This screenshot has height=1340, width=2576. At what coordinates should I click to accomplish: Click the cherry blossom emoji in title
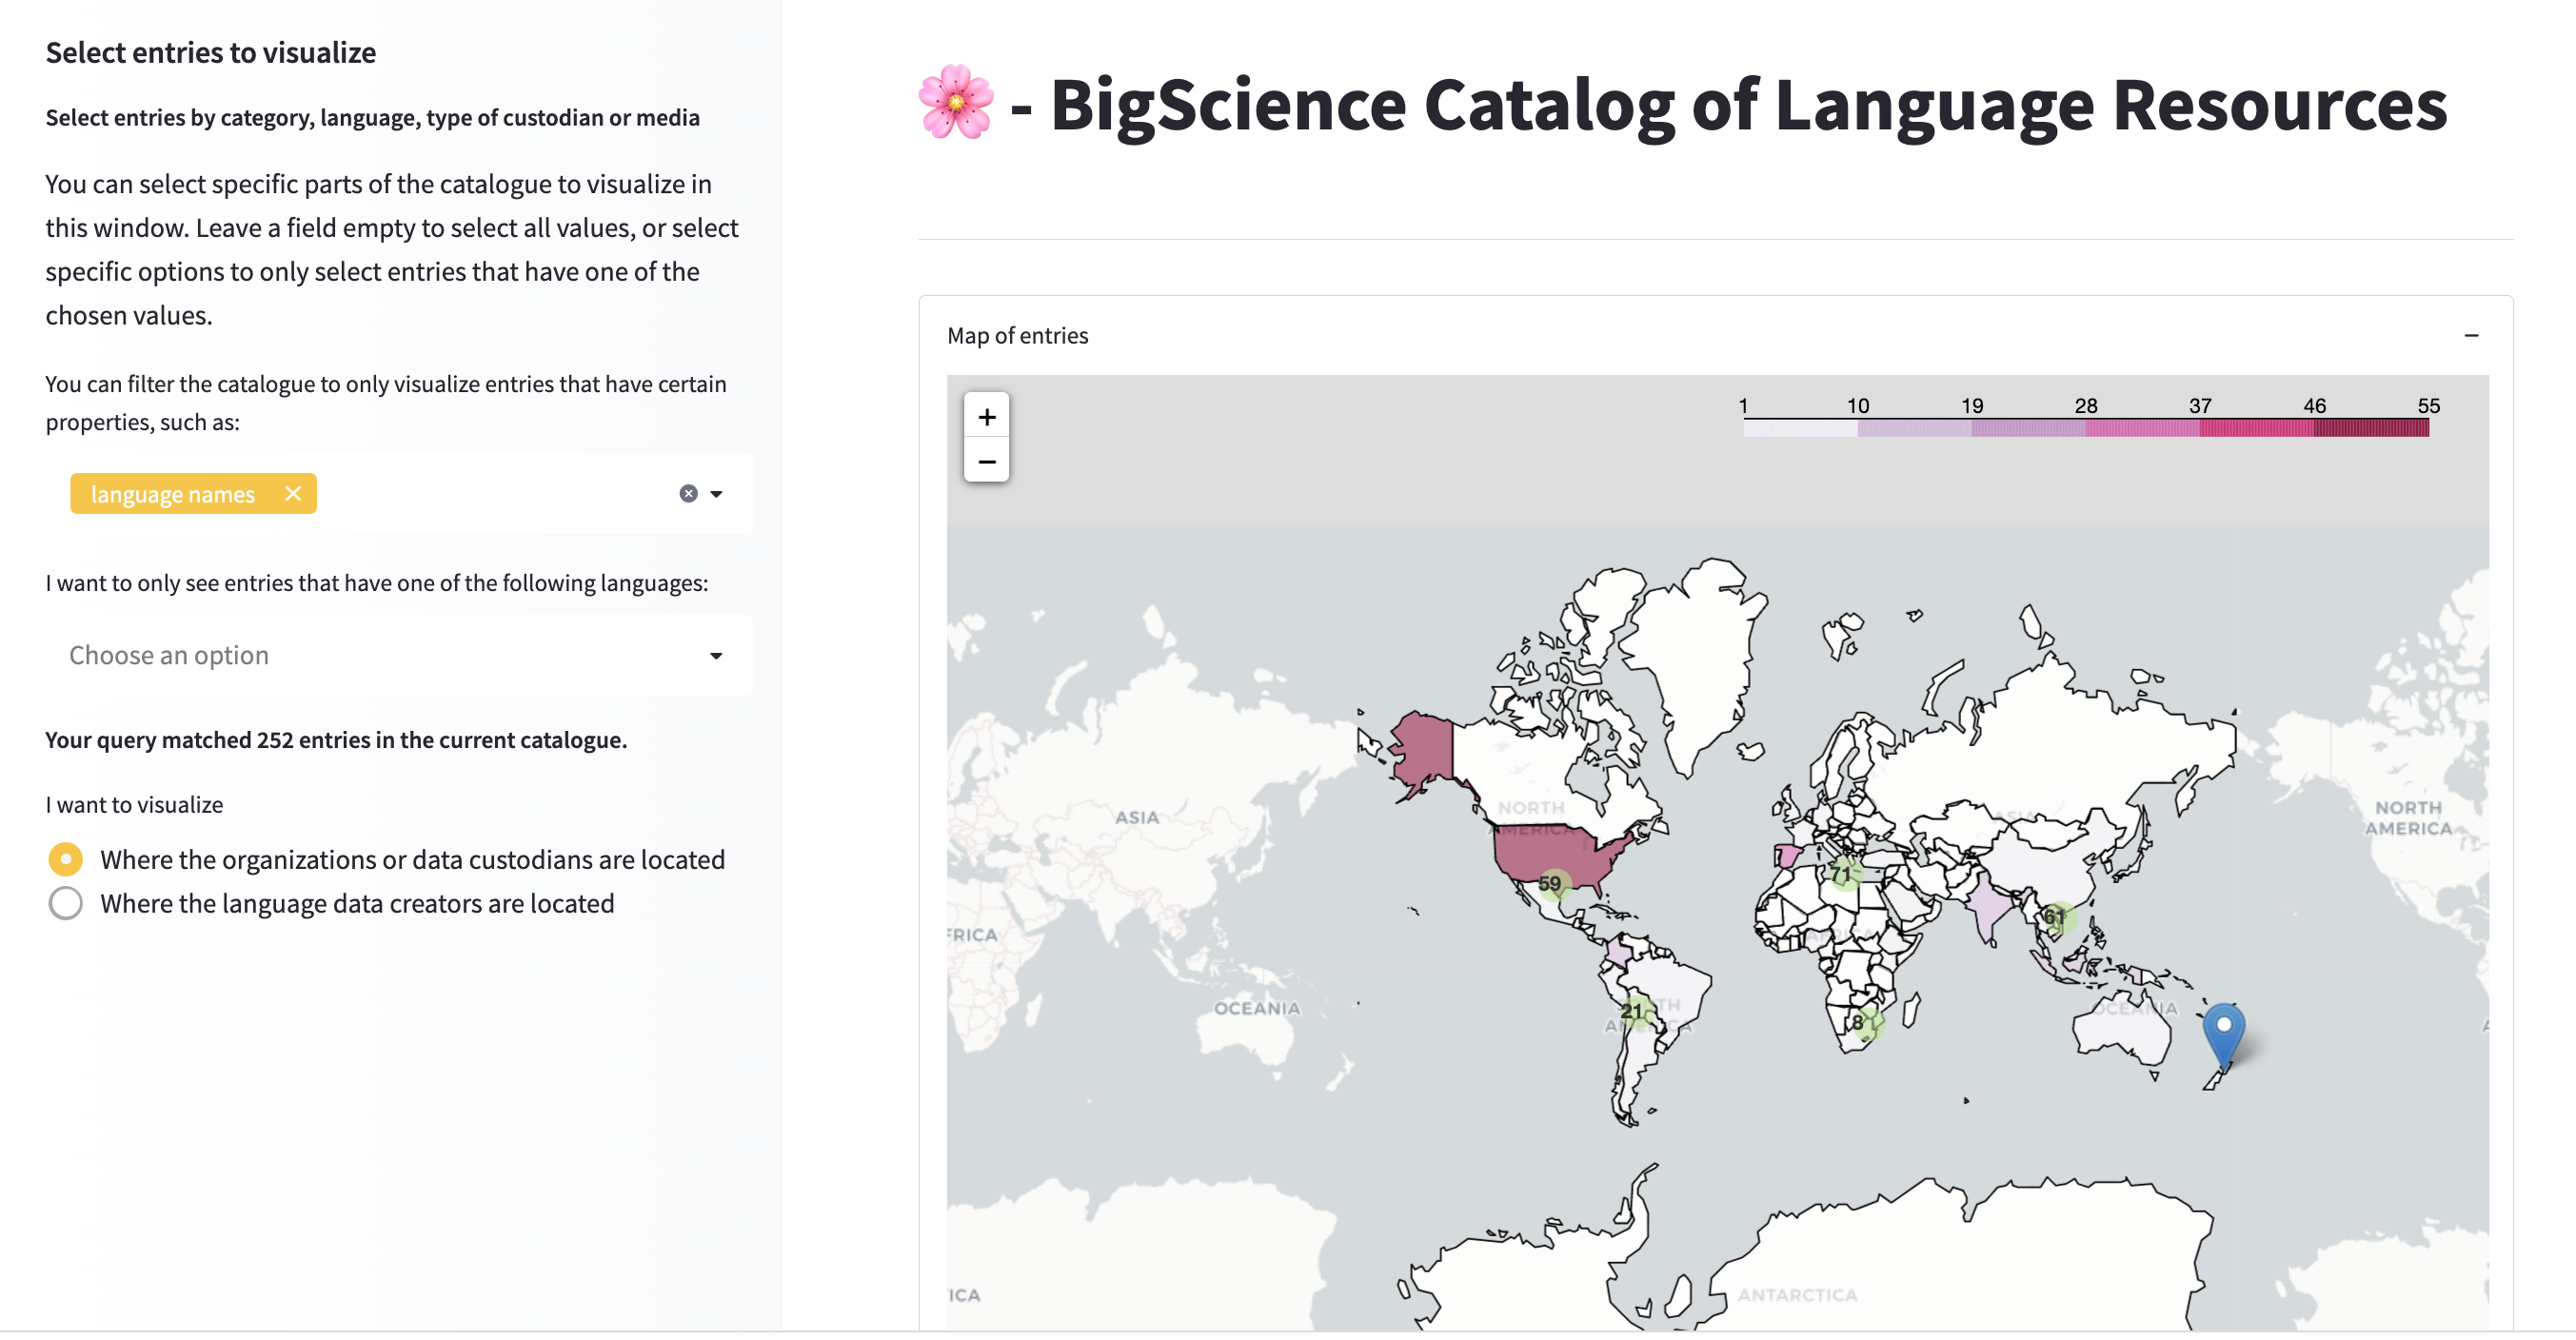(x=956, y=103)
